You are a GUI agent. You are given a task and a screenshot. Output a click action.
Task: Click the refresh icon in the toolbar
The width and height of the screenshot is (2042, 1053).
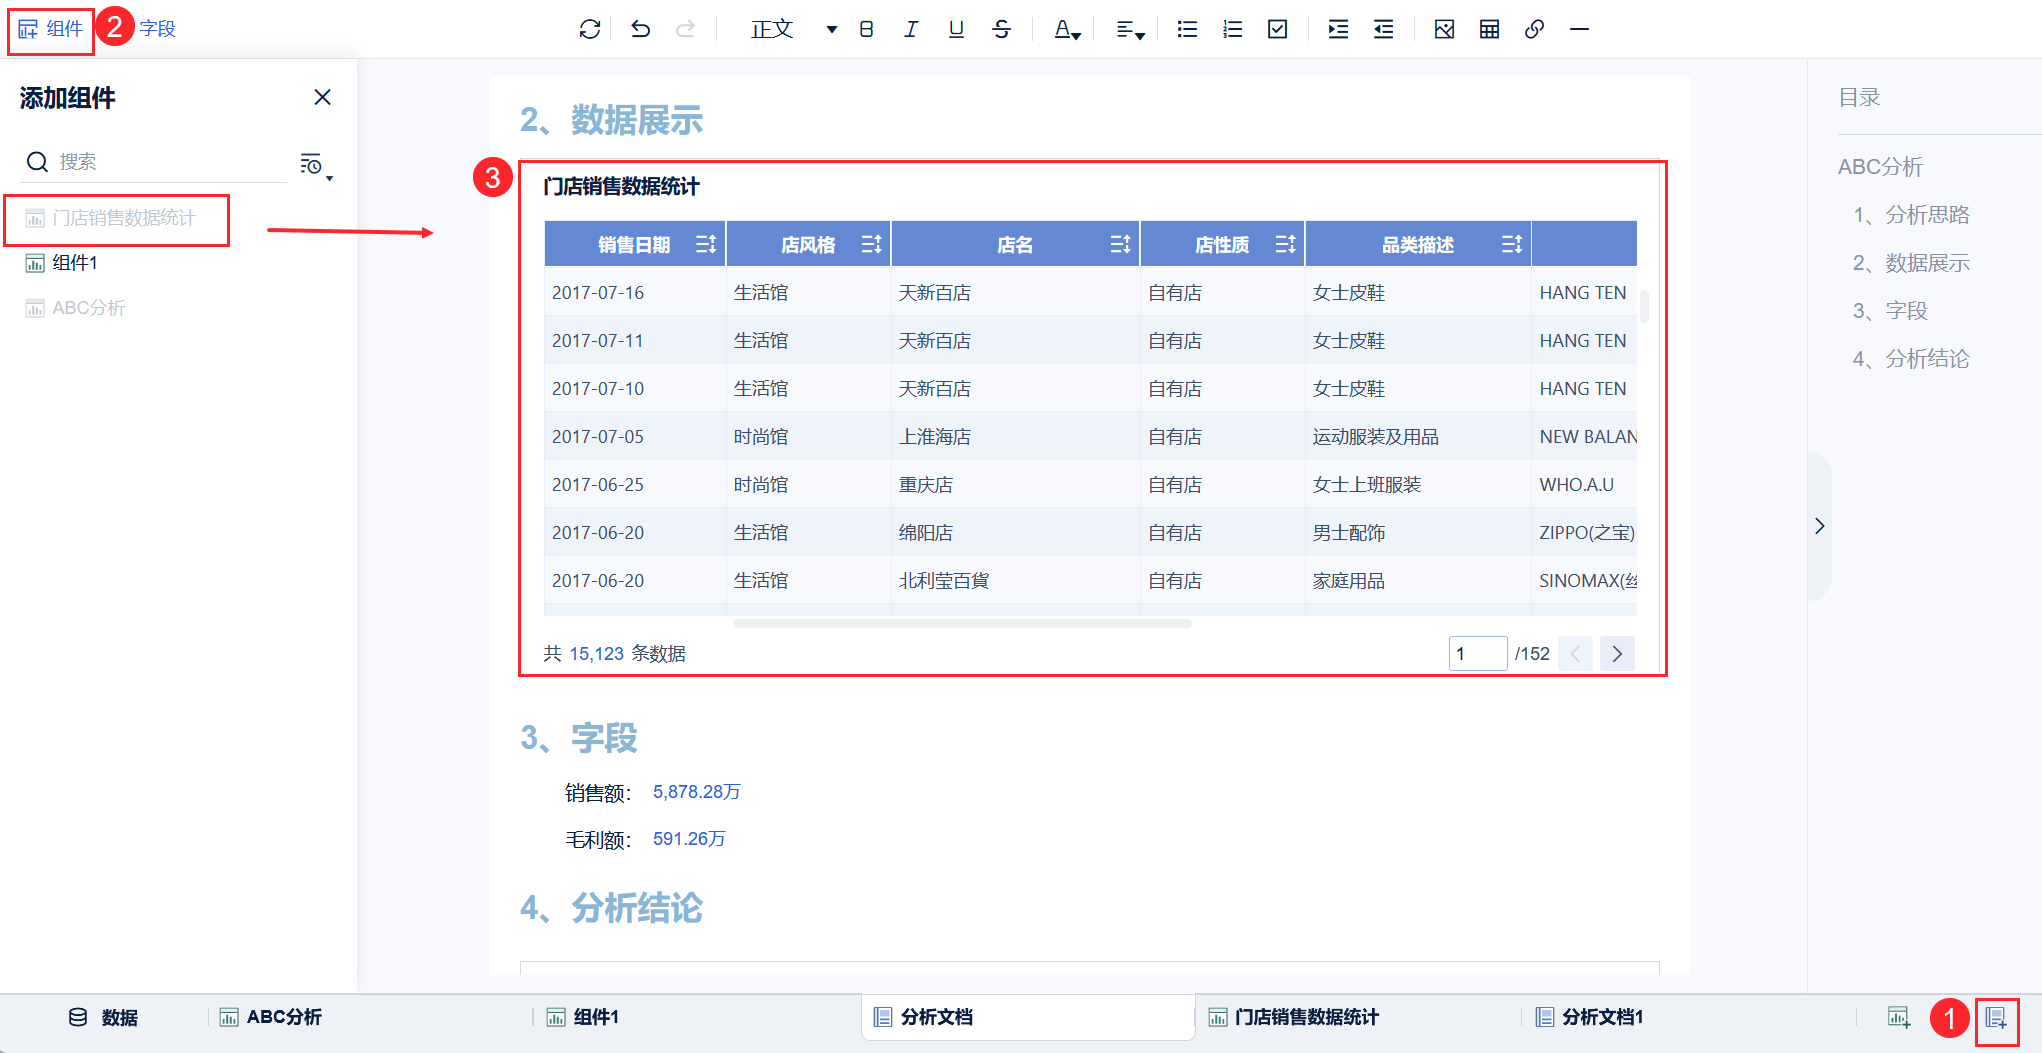(590, 29)
